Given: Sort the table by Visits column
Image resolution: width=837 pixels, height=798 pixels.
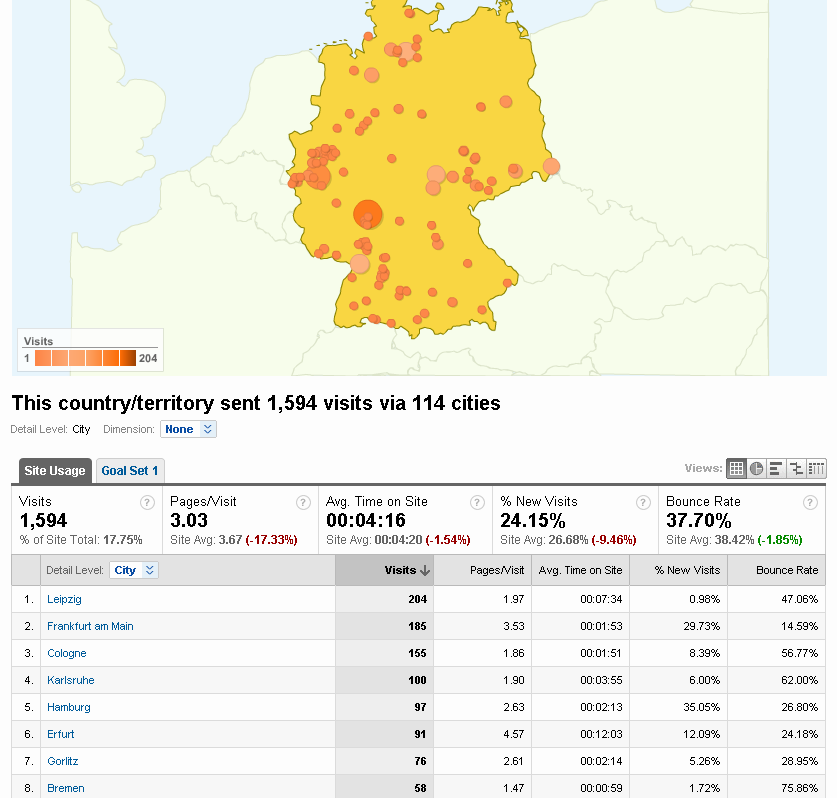Looking at the screenshot, I should (x=406, y=570).
